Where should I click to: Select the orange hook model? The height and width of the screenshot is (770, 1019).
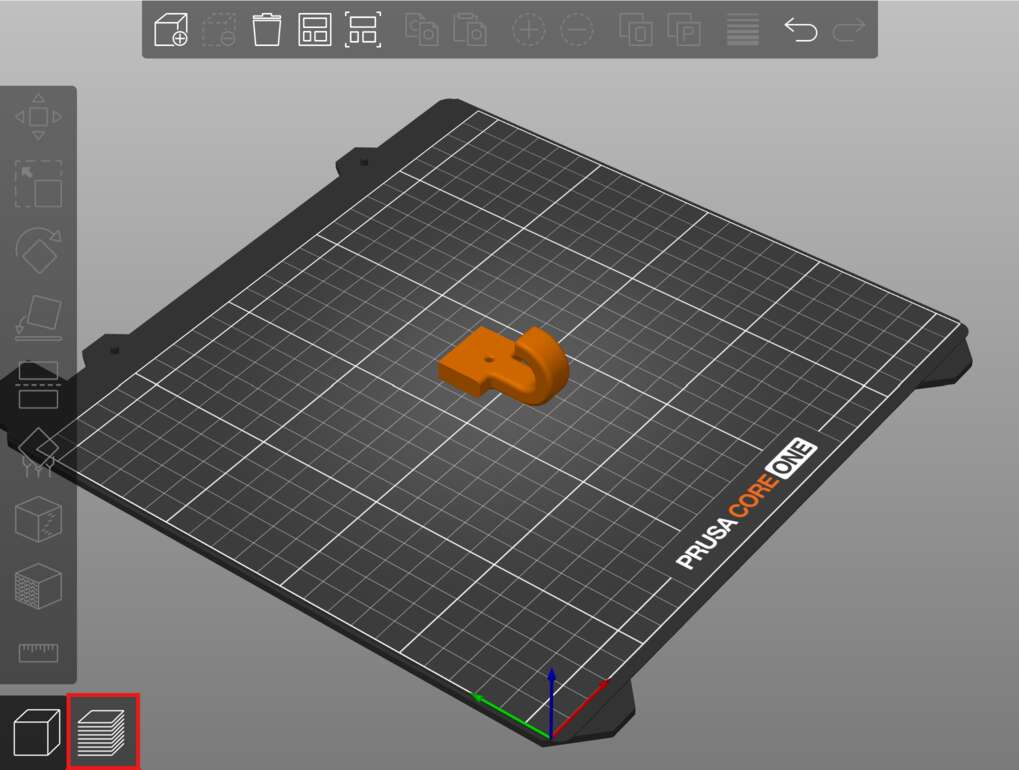pyautogui.click(x=504, y=366)
